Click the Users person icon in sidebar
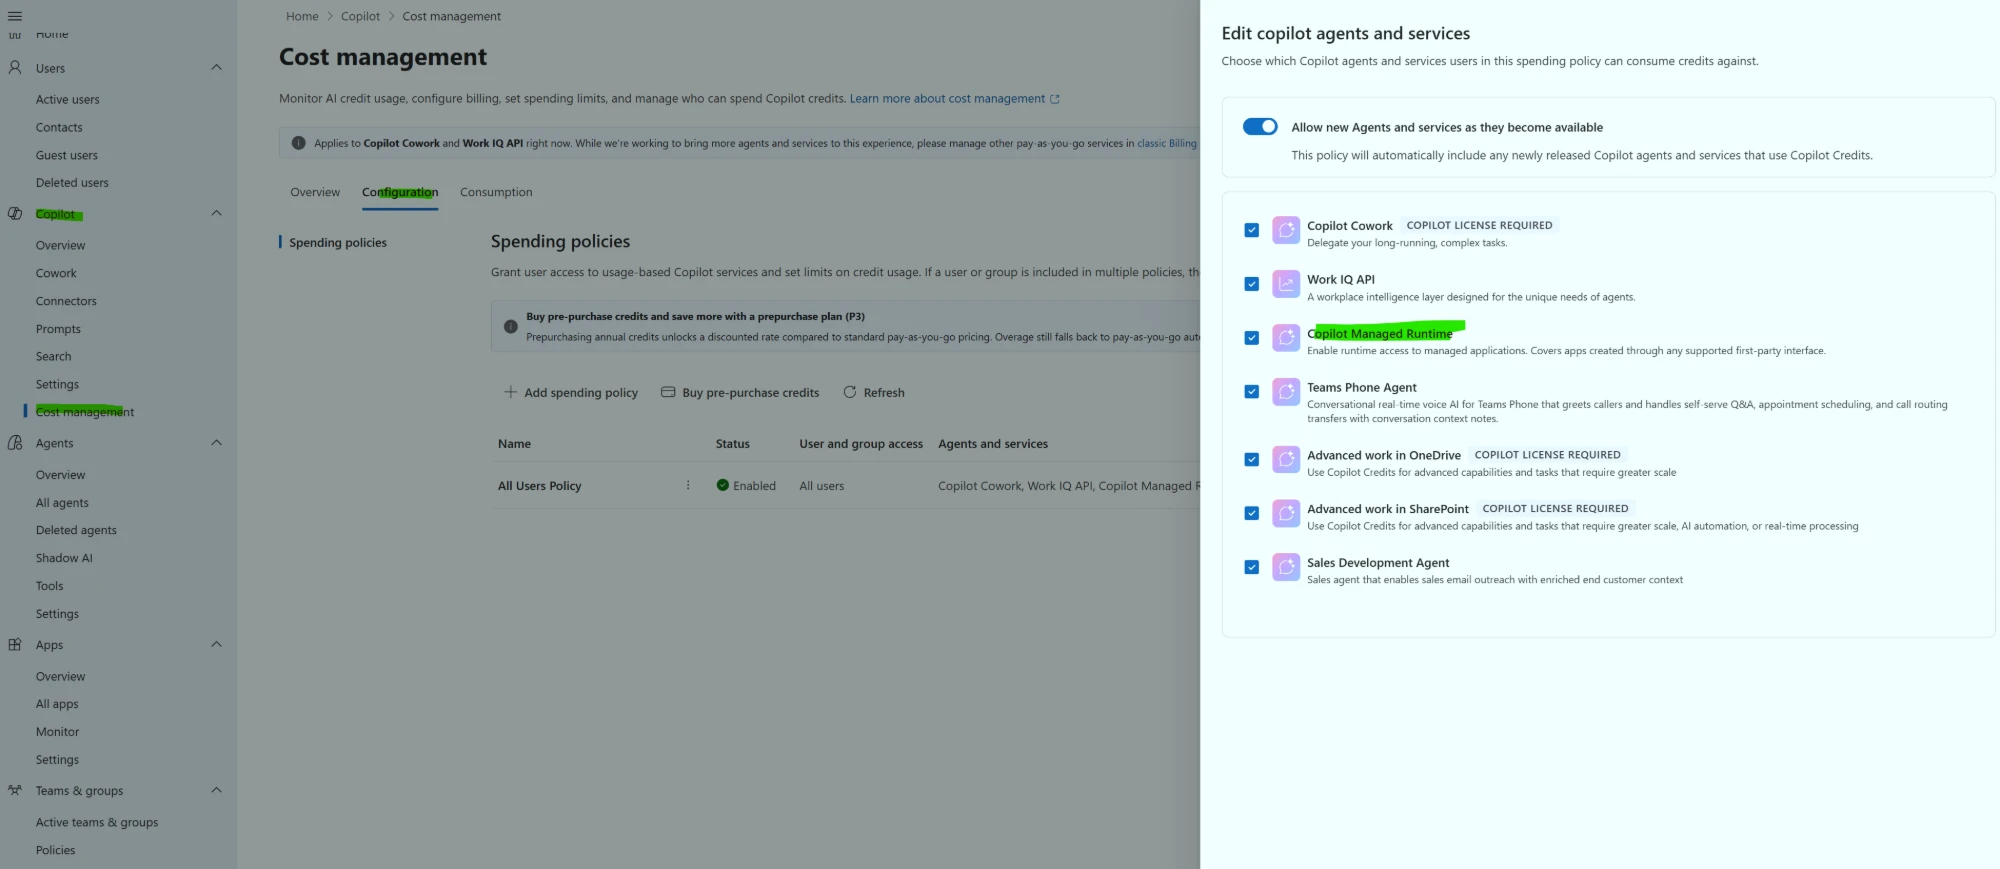Screen dimensions: 2000x869 click(x=15, y=68)
